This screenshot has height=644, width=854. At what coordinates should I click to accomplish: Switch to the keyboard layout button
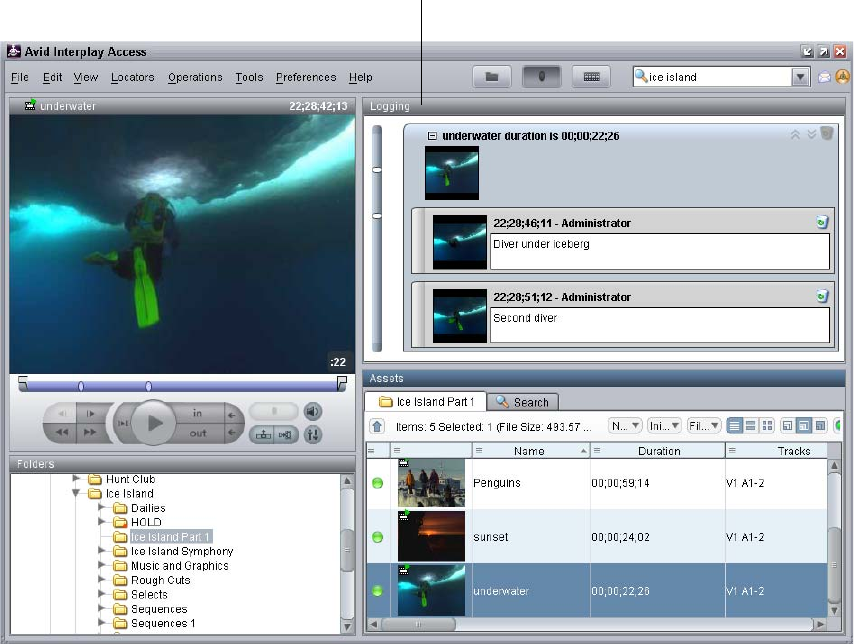(x=591, y=77)
